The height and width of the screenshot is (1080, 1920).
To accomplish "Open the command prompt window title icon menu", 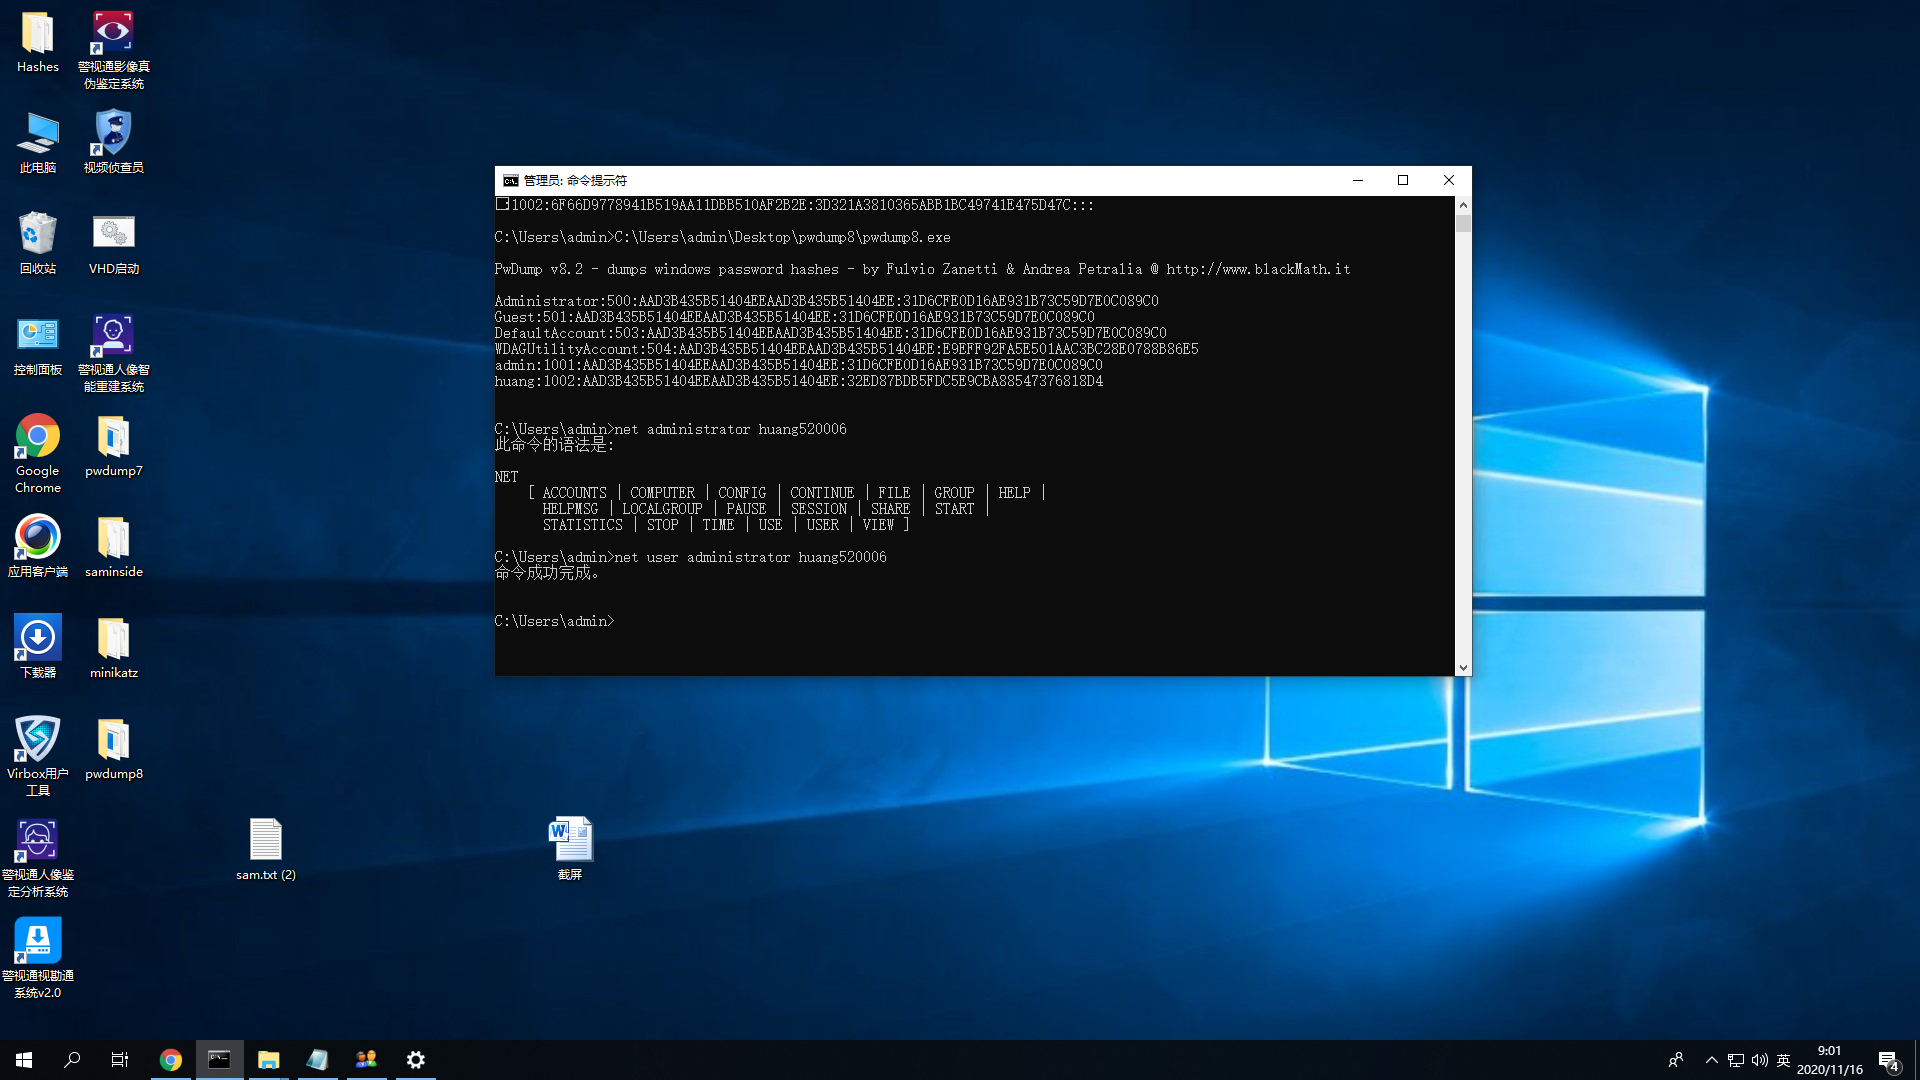I will pyautogui.click(x=510, y=181).
